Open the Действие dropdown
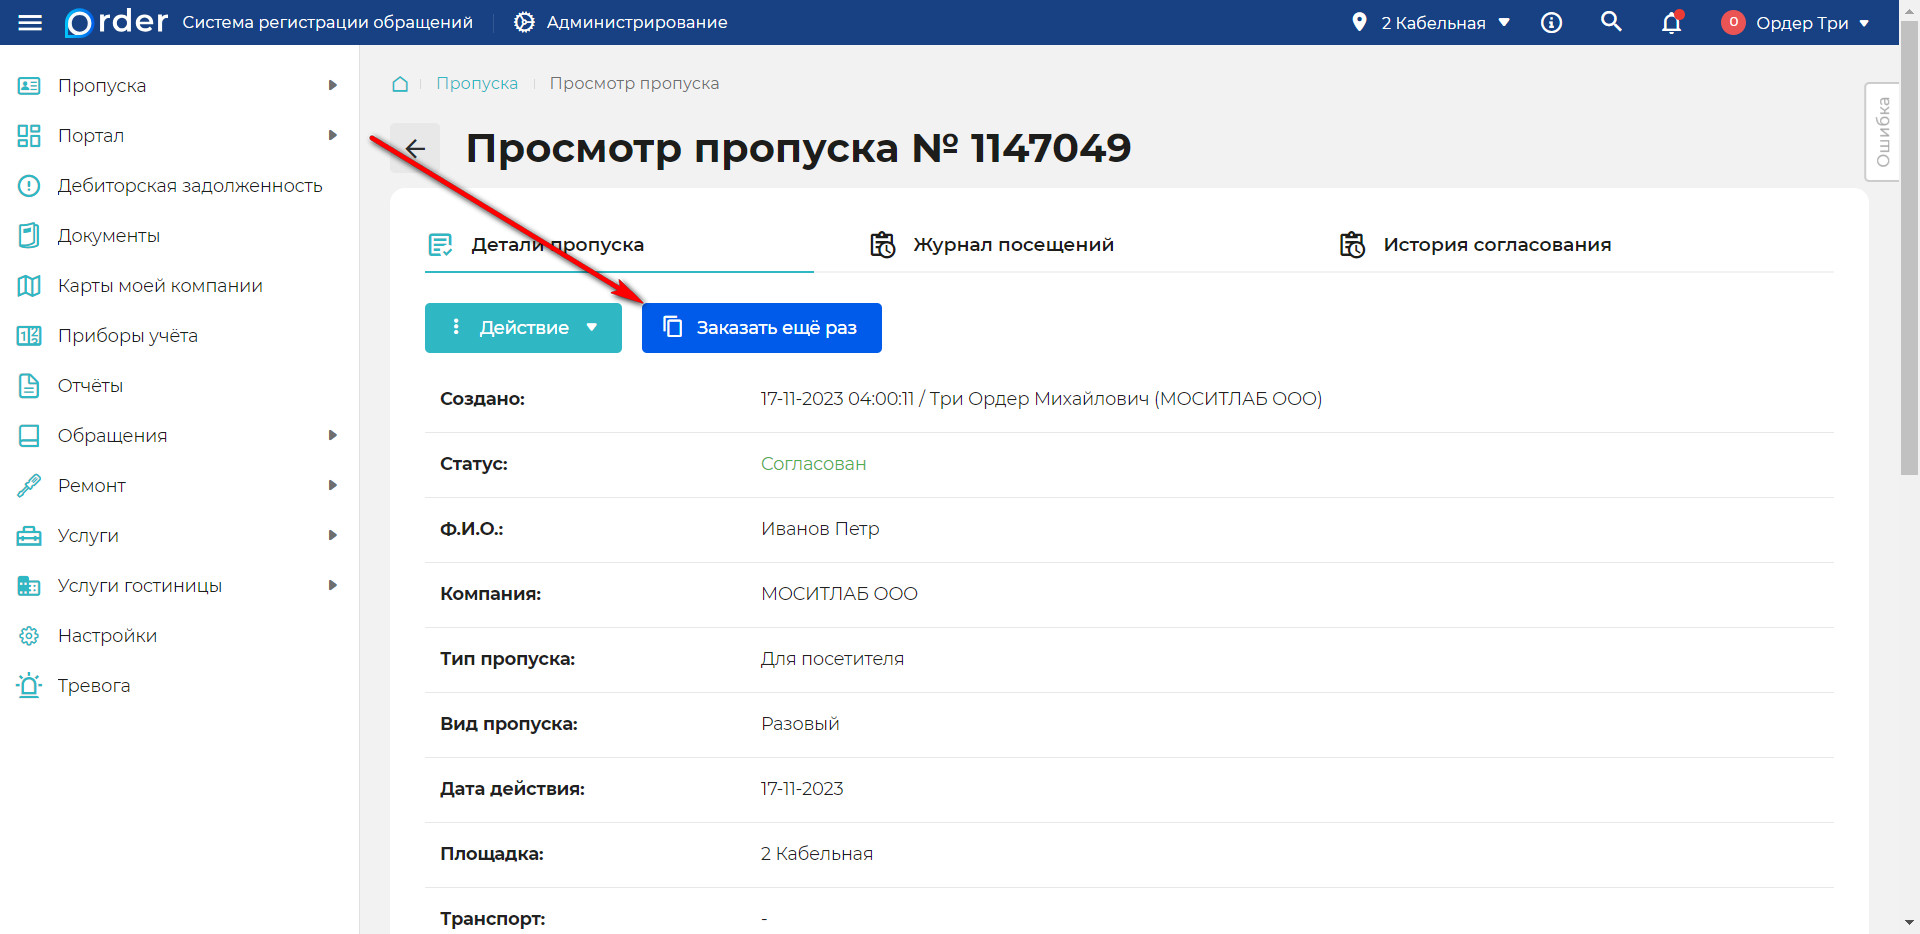This screenshot has height=934, width=1920. 523,327
